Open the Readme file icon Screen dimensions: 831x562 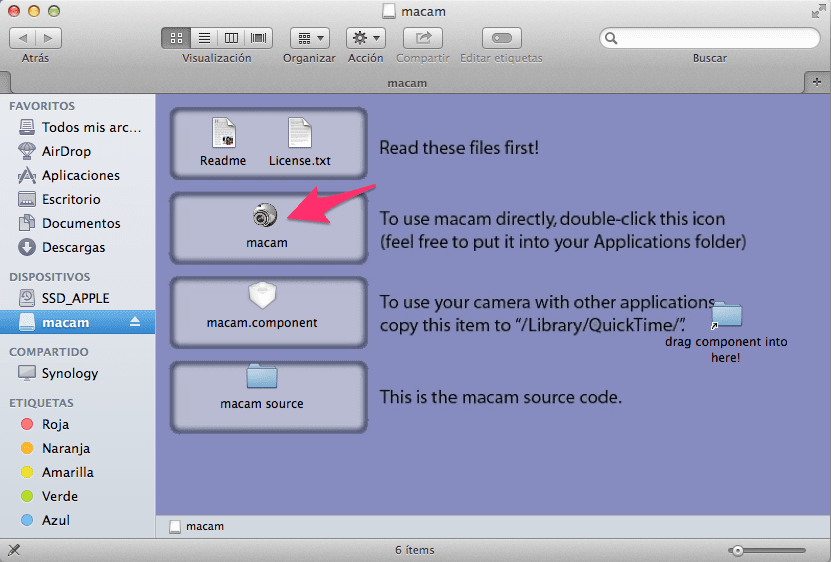pyautogui.click(x=222, y=133)
